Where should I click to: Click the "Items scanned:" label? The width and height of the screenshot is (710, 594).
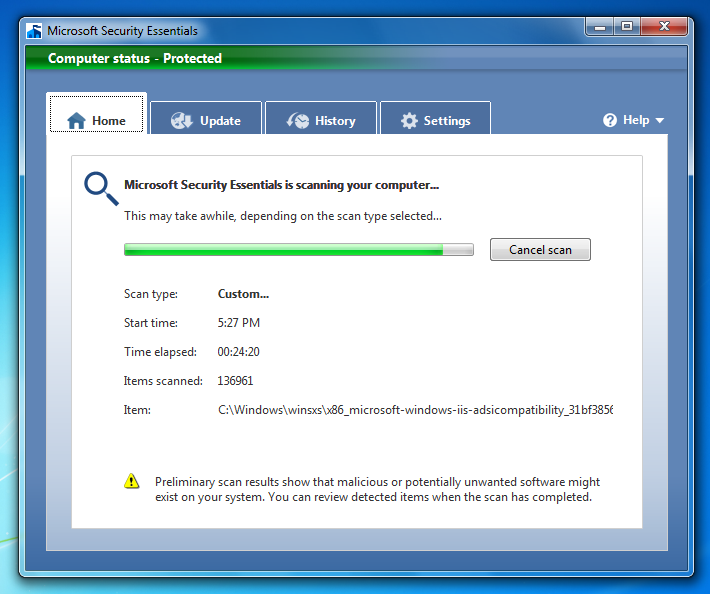[163, 381]
